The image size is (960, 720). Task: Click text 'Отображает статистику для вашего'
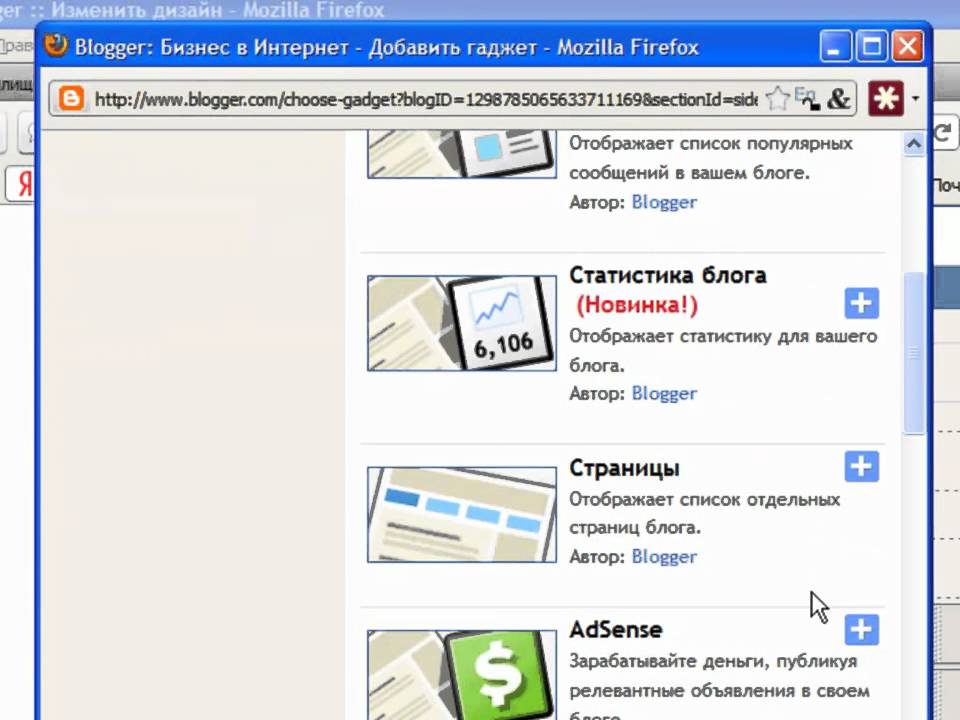coord(723,336)
